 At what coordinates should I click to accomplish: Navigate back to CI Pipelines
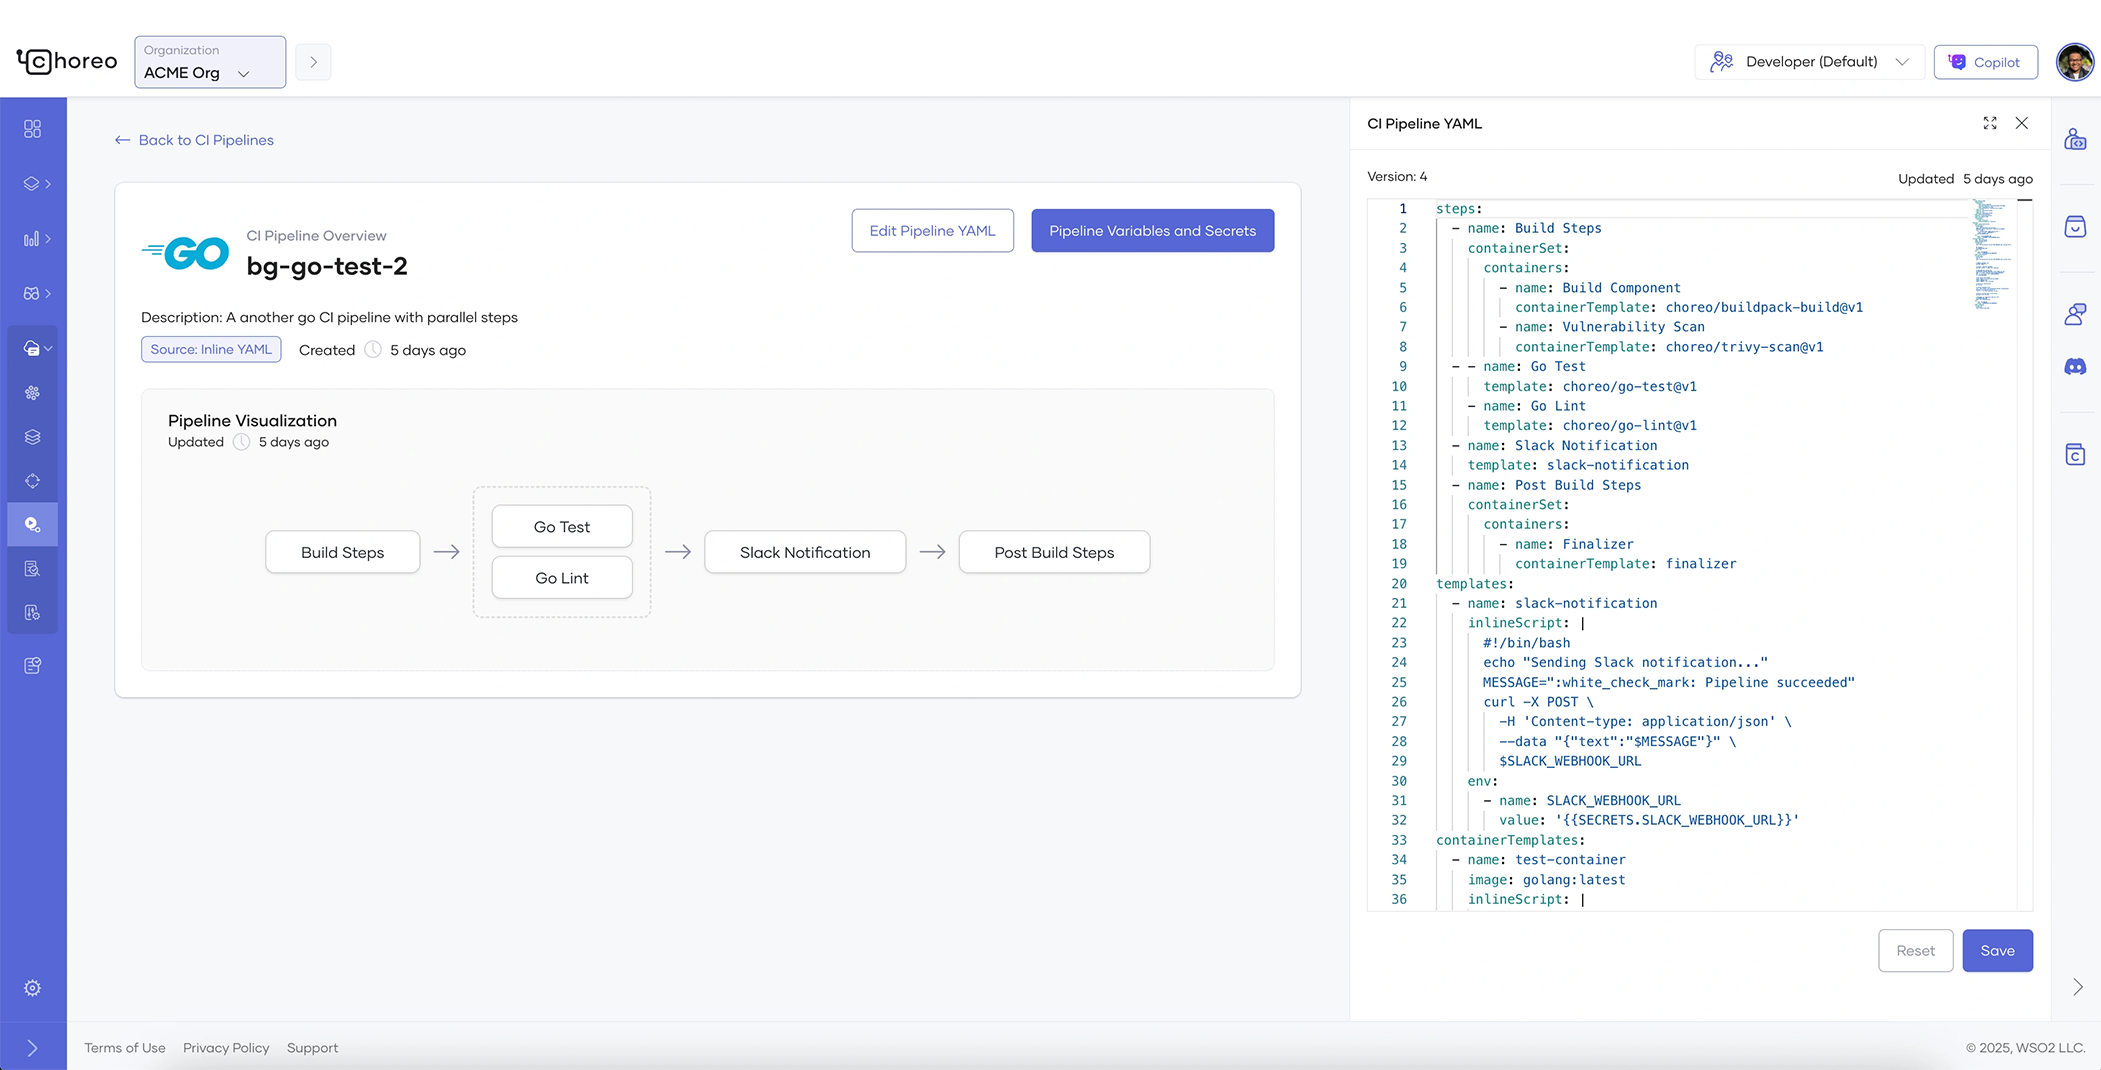click(x=193, y=140)
